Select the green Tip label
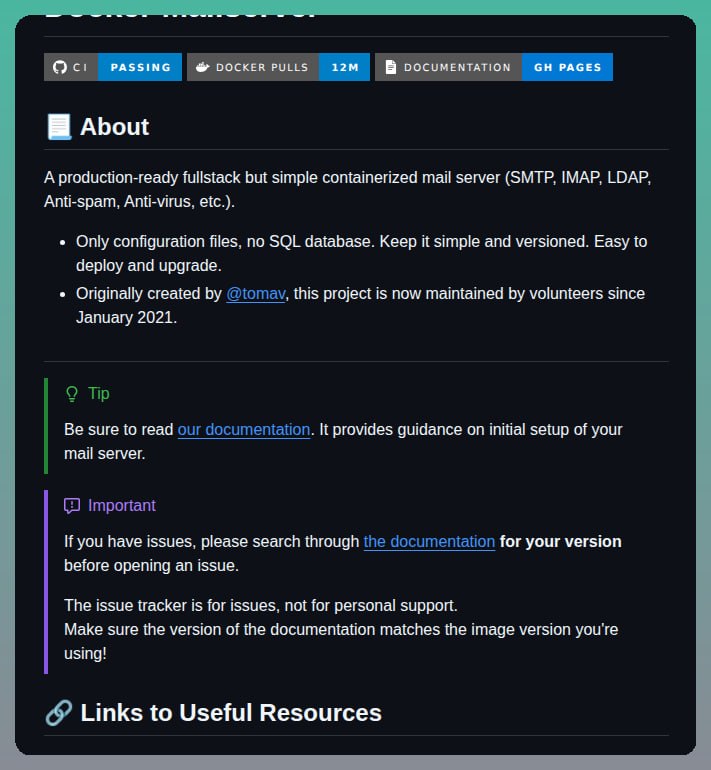Image resolution: width=711 pixels, height=770 pixels. point(99,394)
